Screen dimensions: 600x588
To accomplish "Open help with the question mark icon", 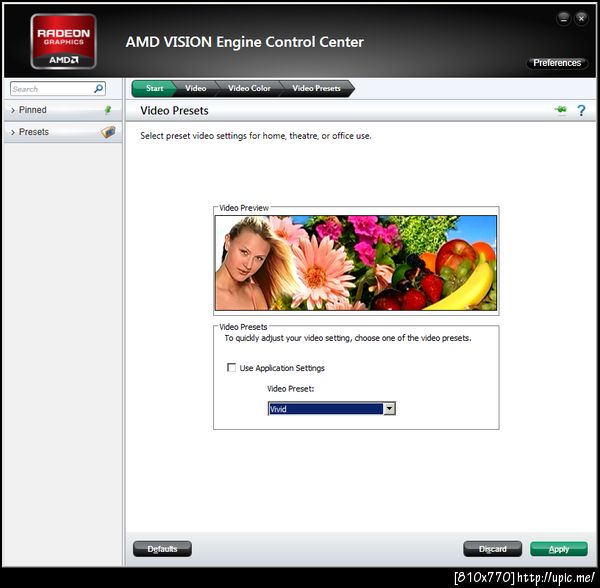I will 581,111.
